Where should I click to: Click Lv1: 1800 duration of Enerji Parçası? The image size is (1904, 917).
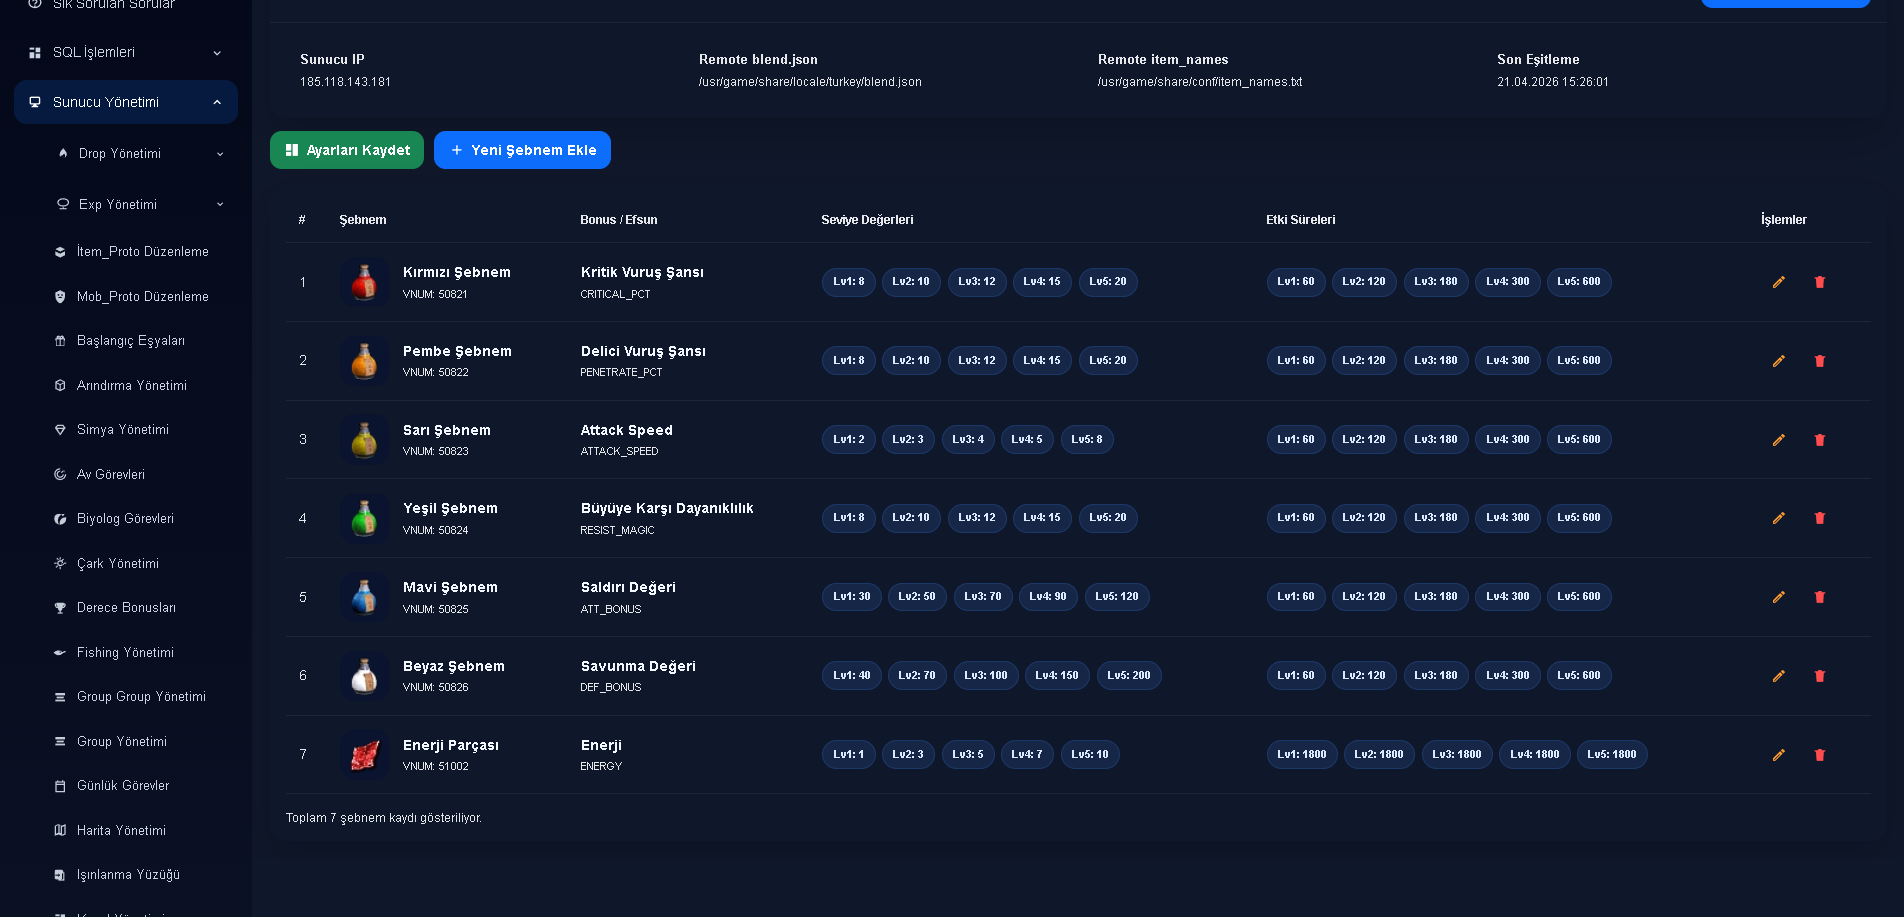coord(1302,755)
